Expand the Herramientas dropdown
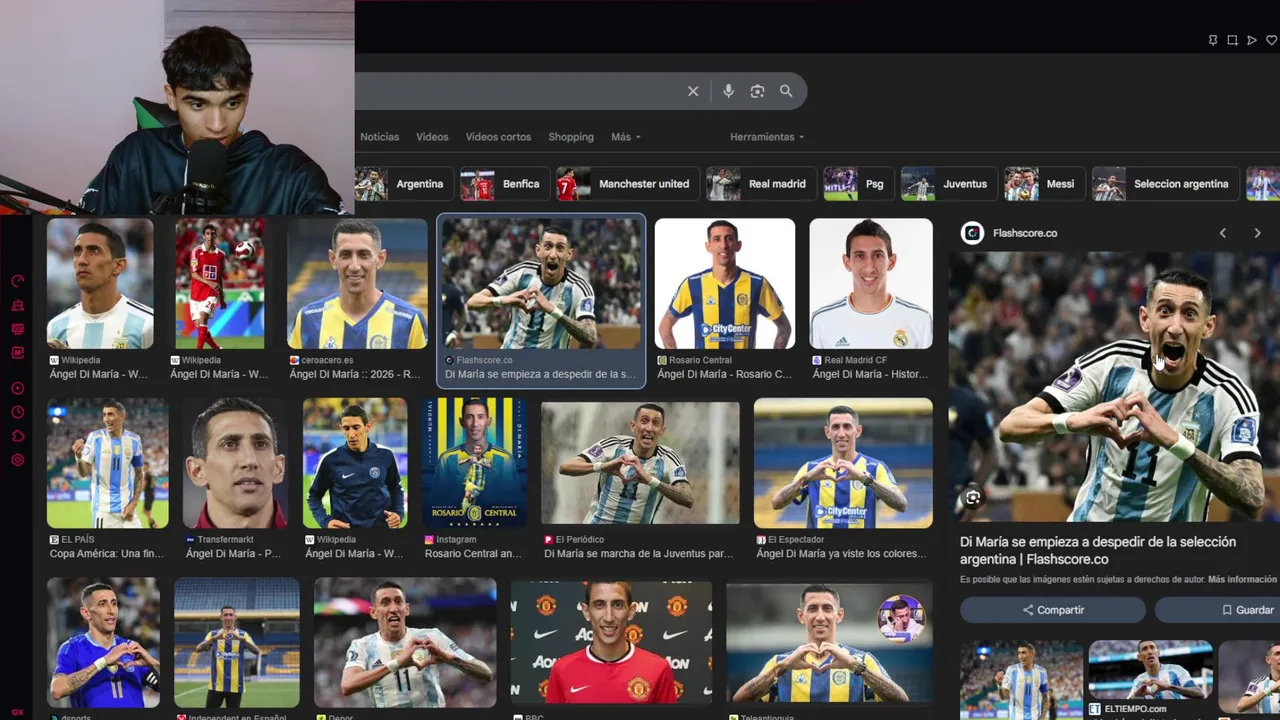 click(767, 137)
